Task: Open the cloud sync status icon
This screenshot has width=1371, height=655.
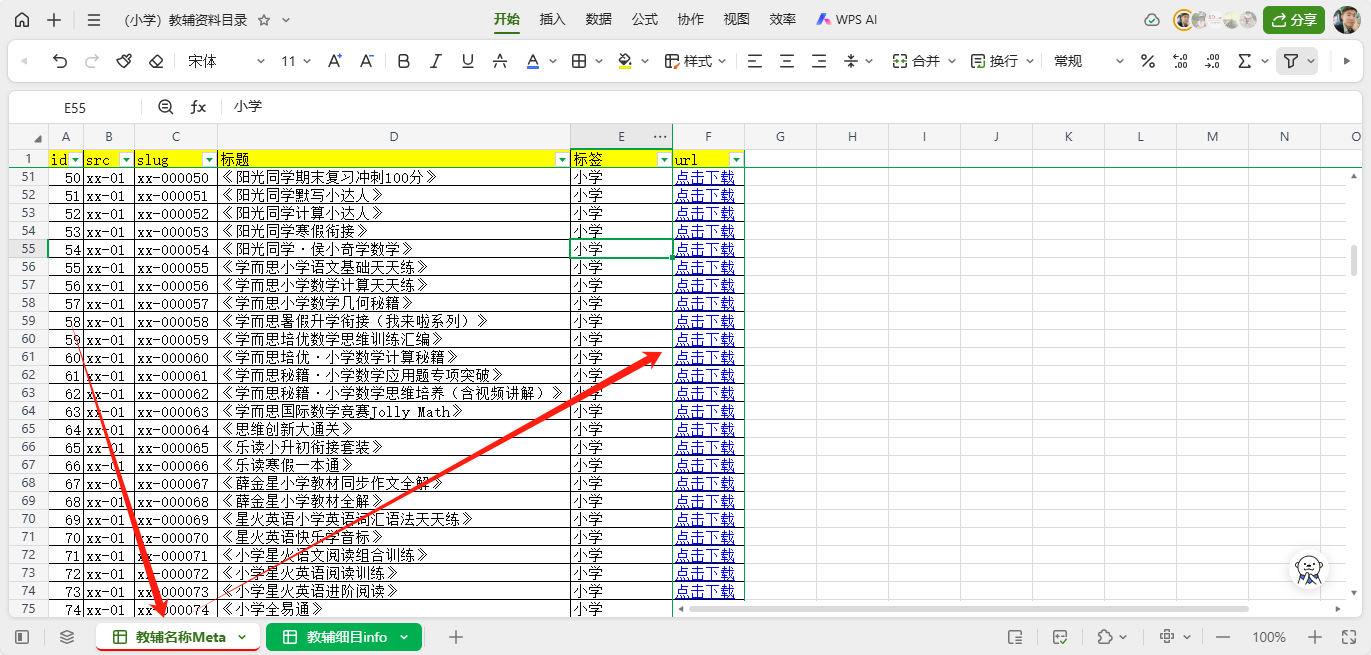Action: 1152,20
